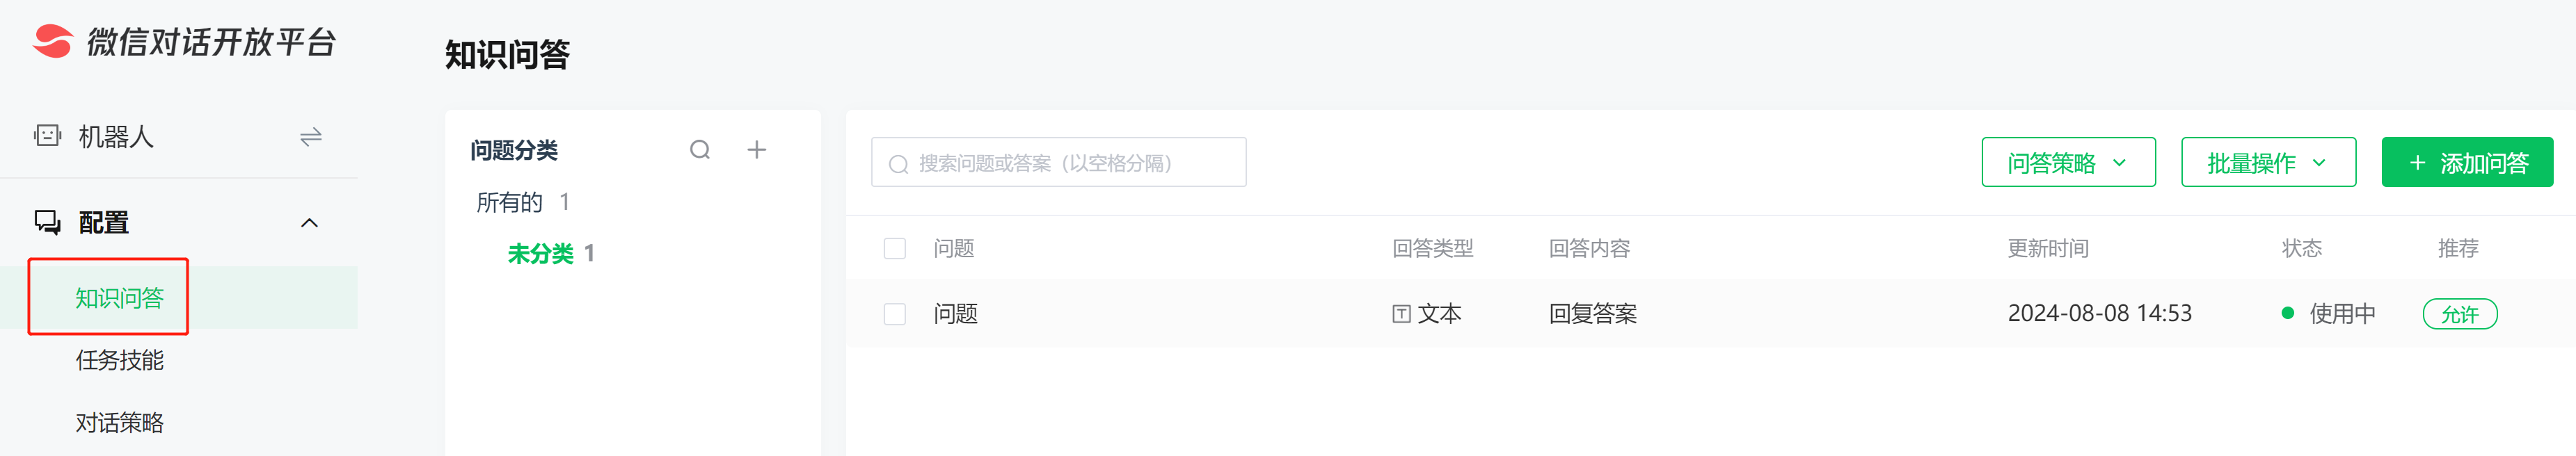Open 任务技能 in the sidebar
The width and height of the screenshot is (2576, 456).
tap(120, 360)
